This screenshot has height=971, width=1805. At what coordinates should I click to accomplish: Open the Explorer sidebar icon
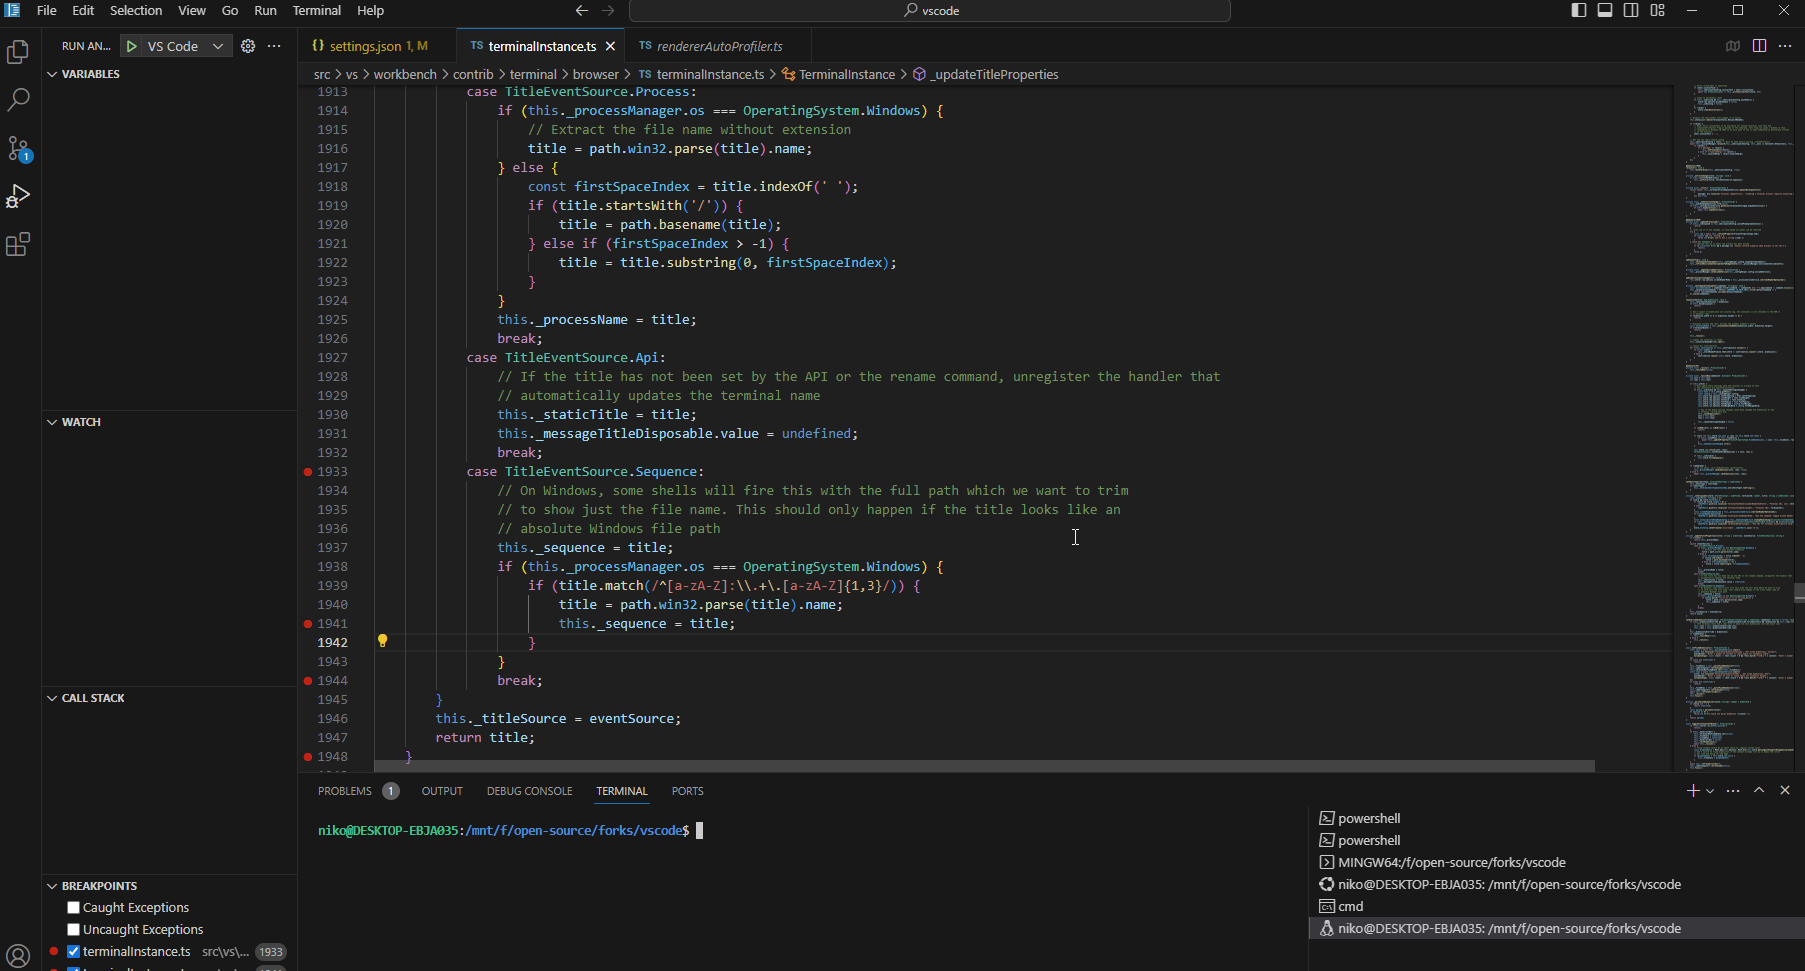18,52
